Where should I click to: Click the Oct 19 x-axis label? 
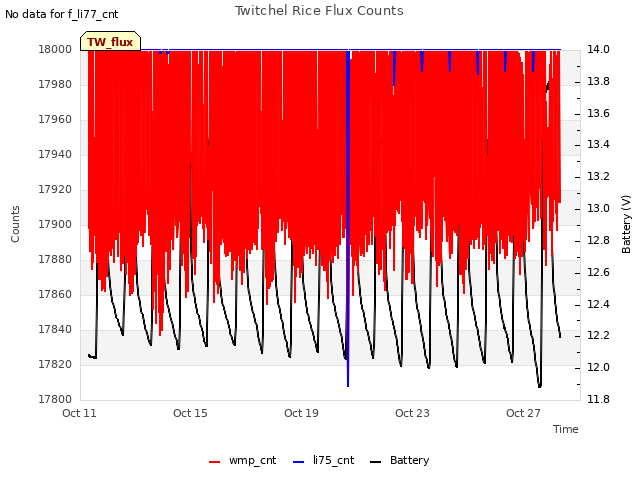tap(301, 413)
